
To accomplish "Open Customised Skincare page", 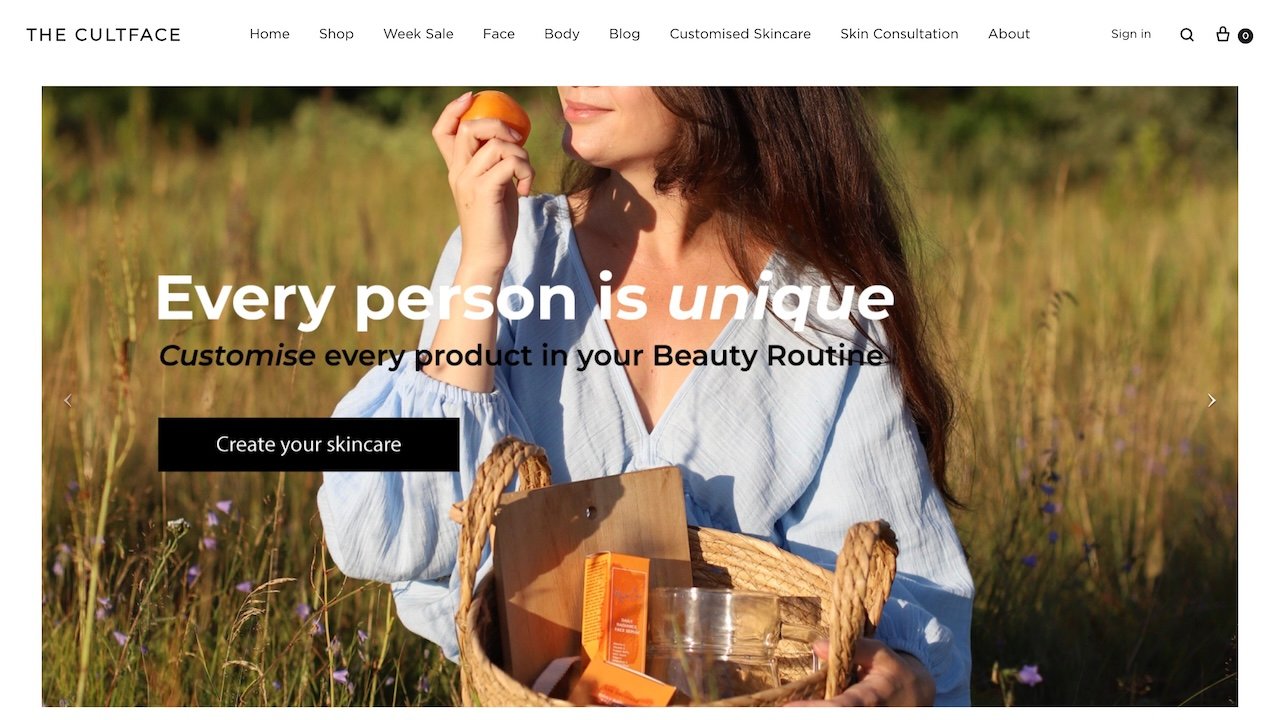I will click(x=740, y=34).
